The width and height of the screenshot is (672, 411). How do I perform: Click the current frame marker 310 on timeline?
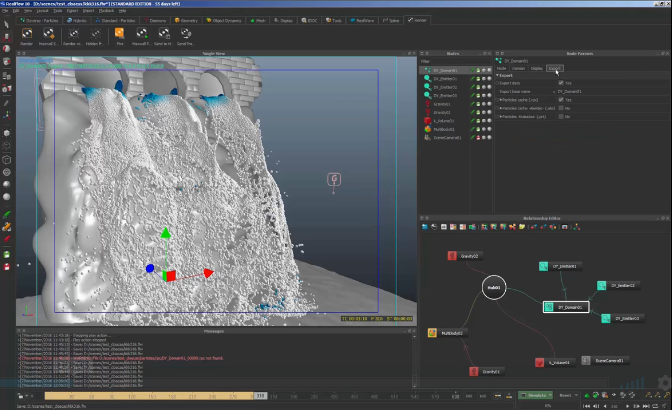pos(261,396)
